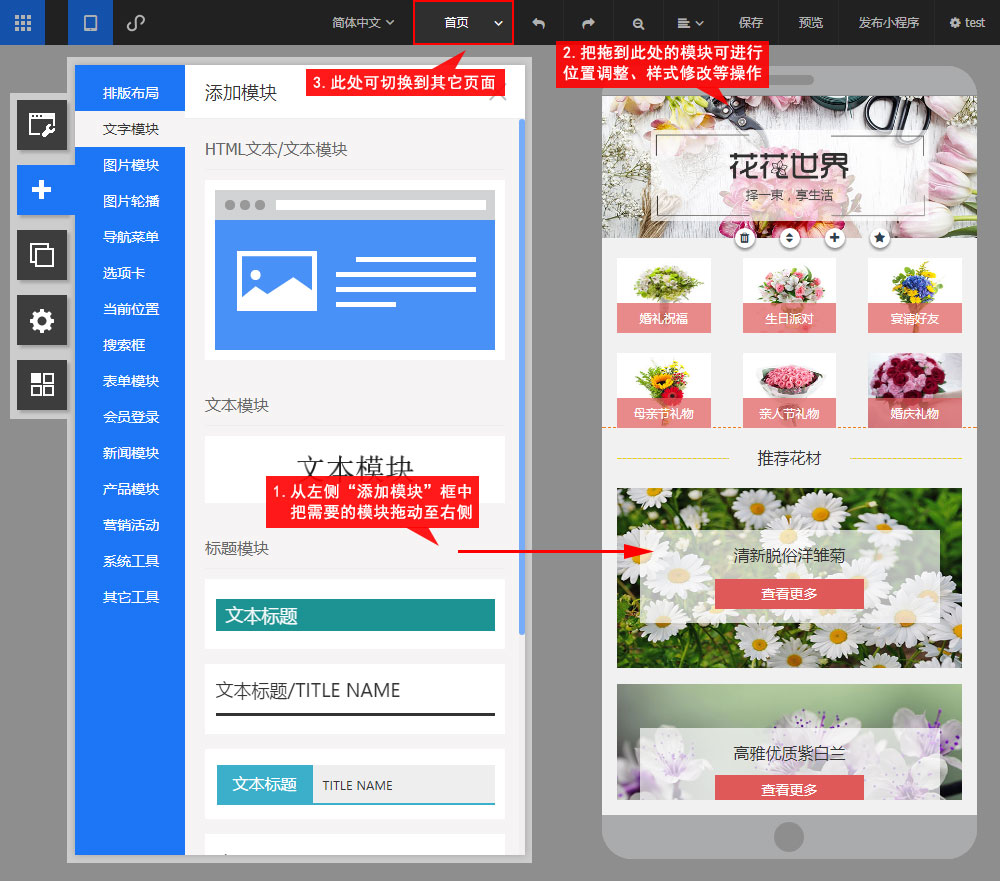The height and width of the screenshot is (881, 1000).
Task: Open the add module plus icon in sidebar
Action: (x=42, y=190)
